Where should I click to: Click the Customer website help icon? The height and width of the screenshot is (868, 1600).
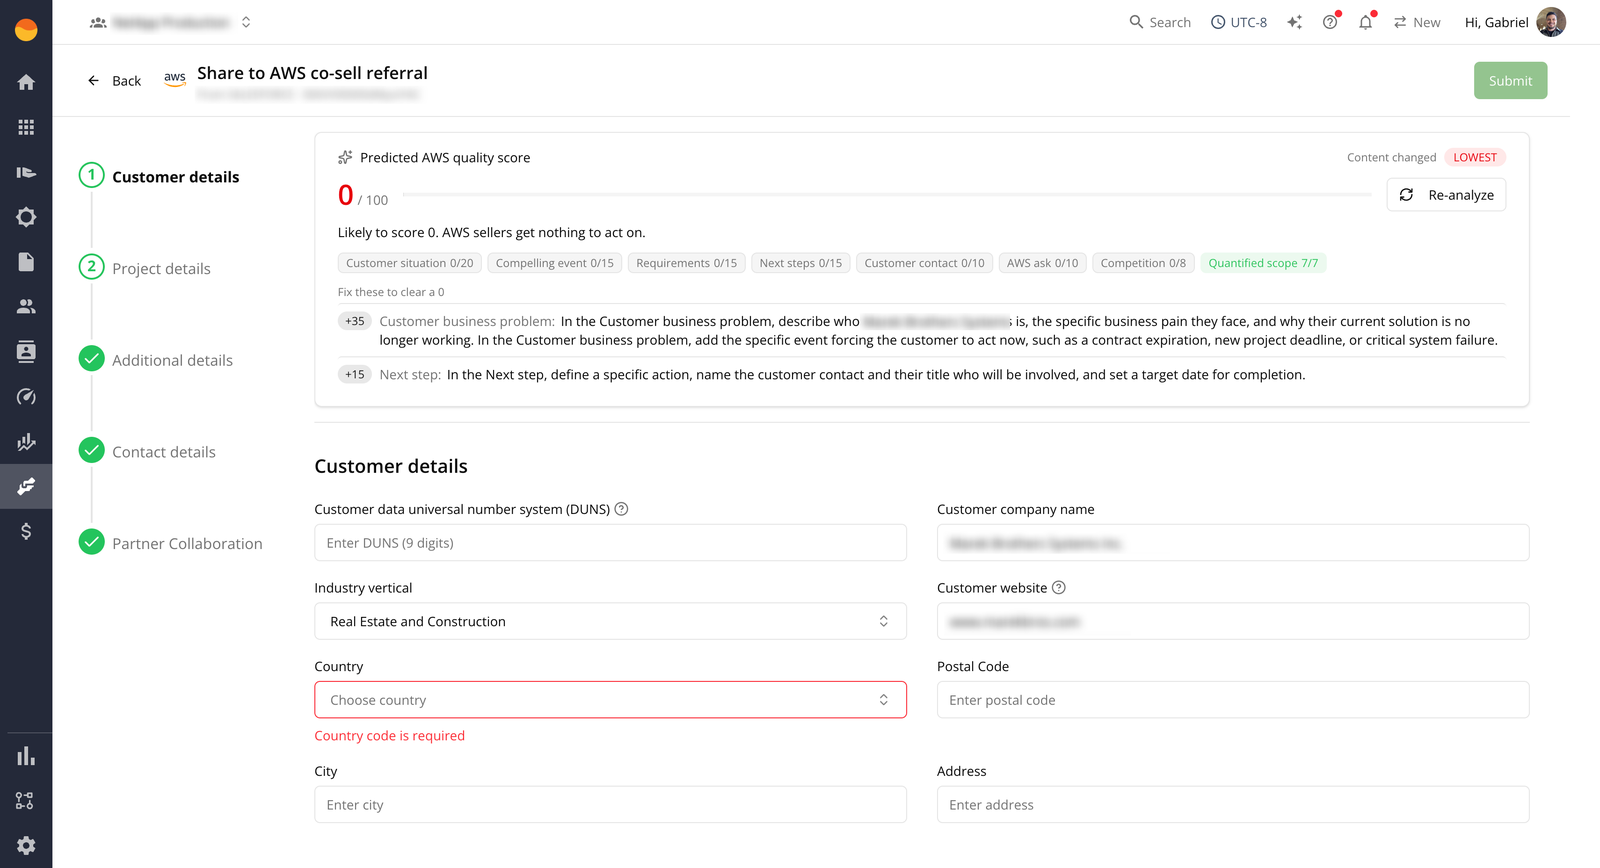click(x=1059, y=588)
